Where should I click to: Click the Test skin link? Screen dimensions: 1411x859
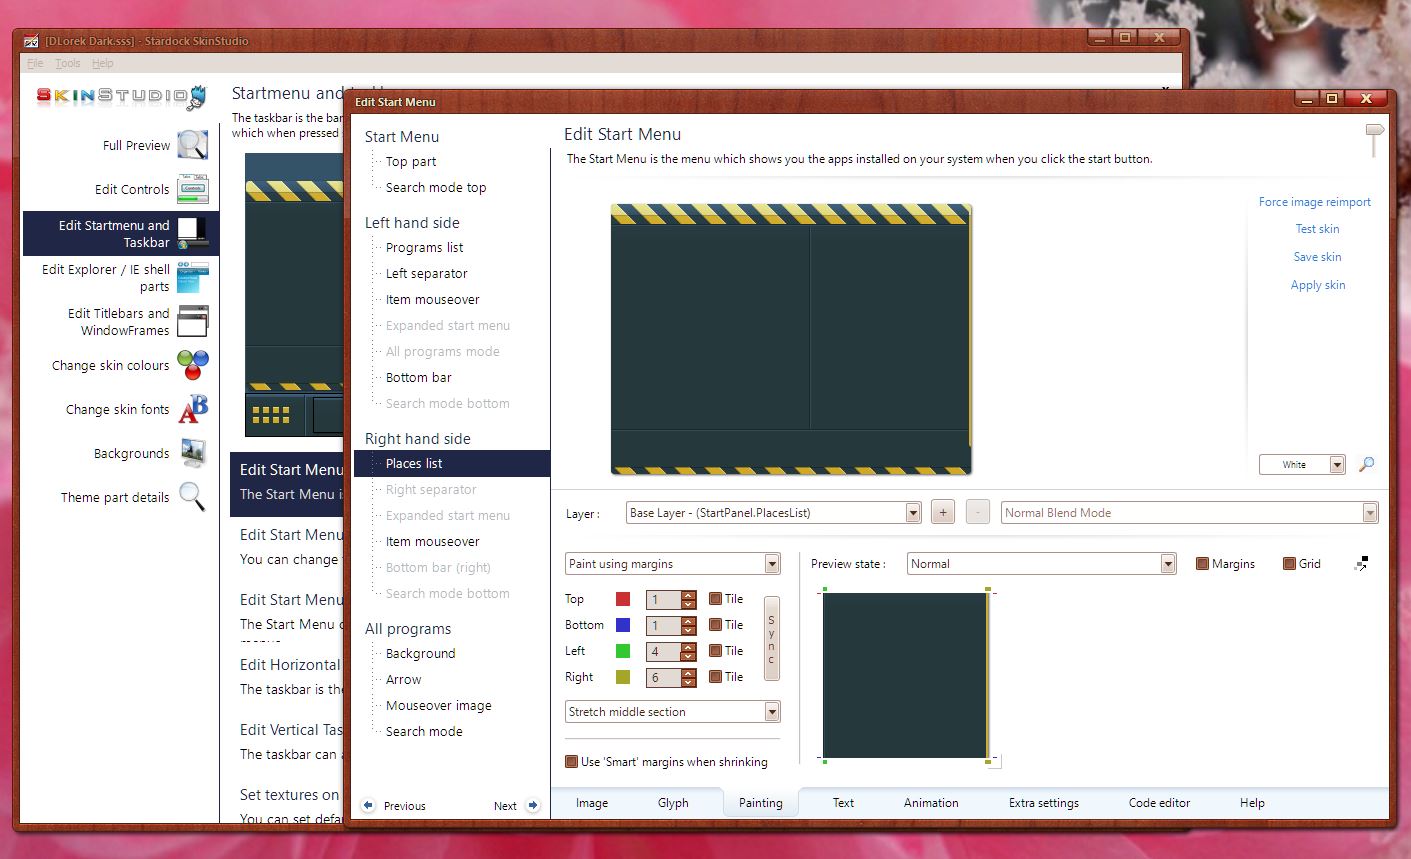click(1317, 229)
